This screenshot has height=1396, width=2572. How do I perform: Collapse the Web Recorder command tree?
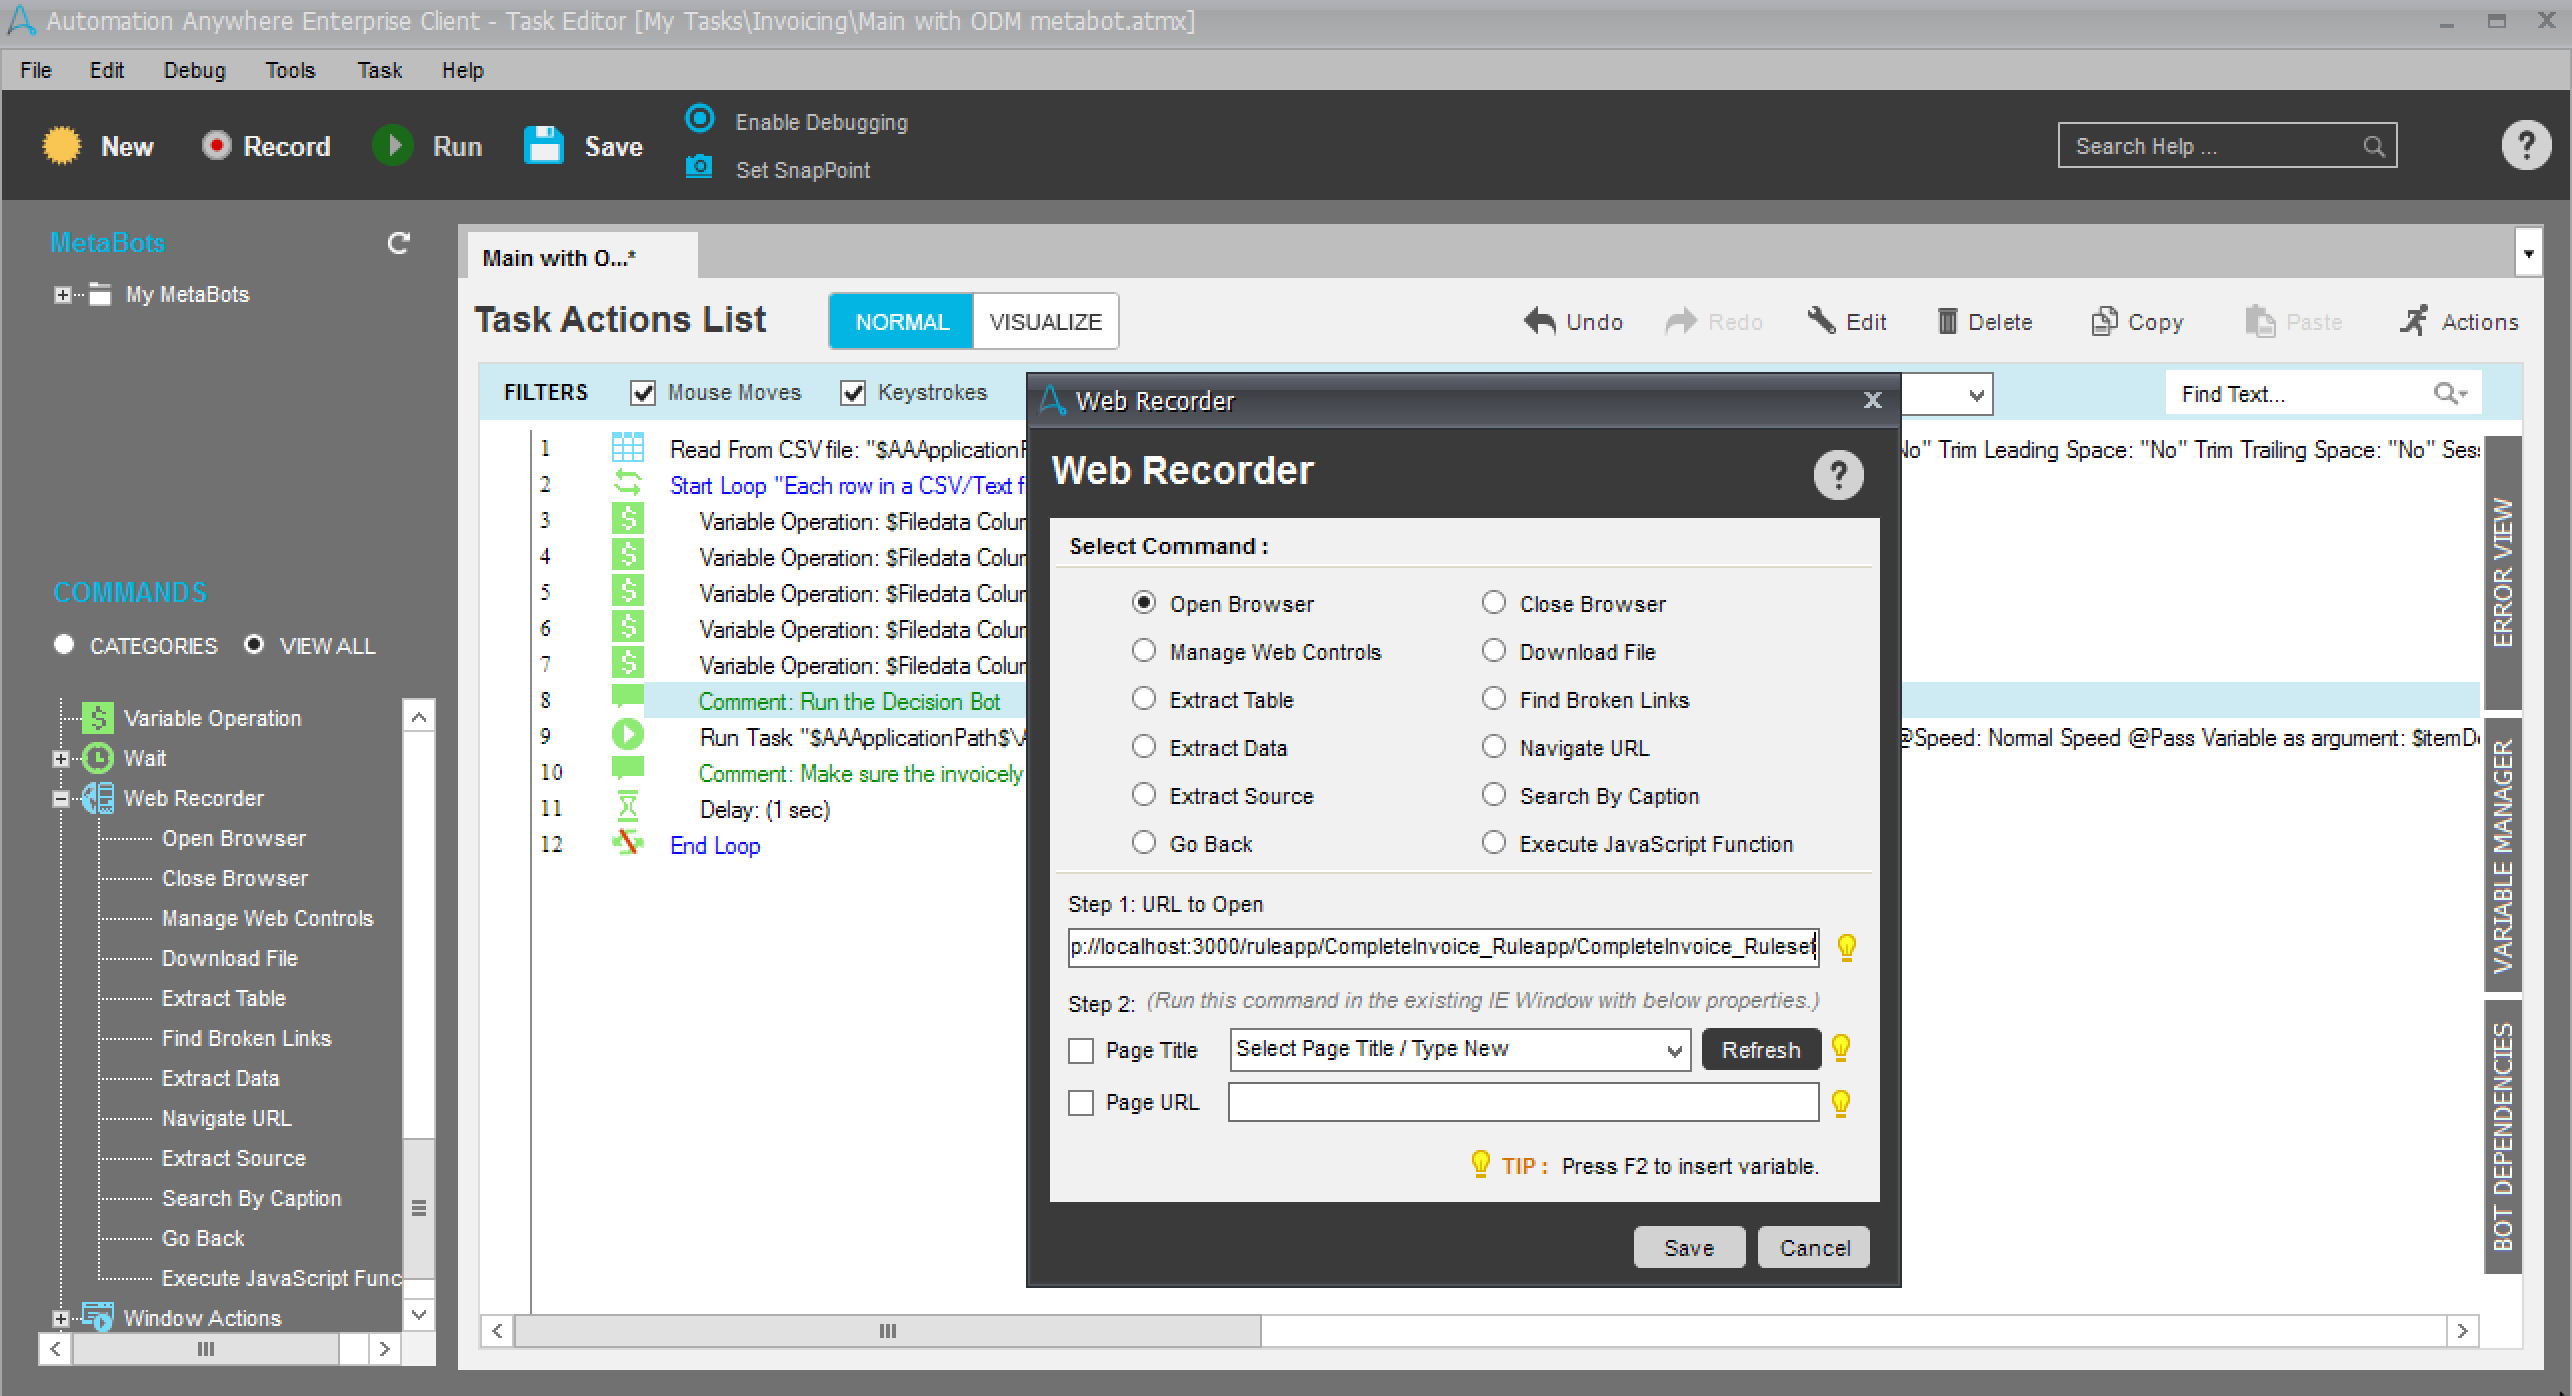click(x=61, y=799)
